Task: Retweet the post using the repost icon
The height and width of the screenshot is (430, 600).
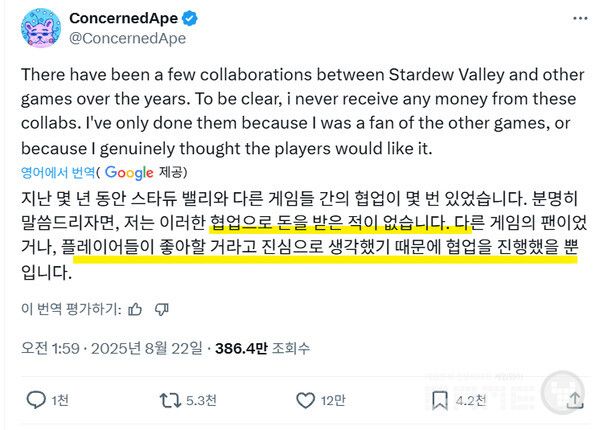Action: 172,400
